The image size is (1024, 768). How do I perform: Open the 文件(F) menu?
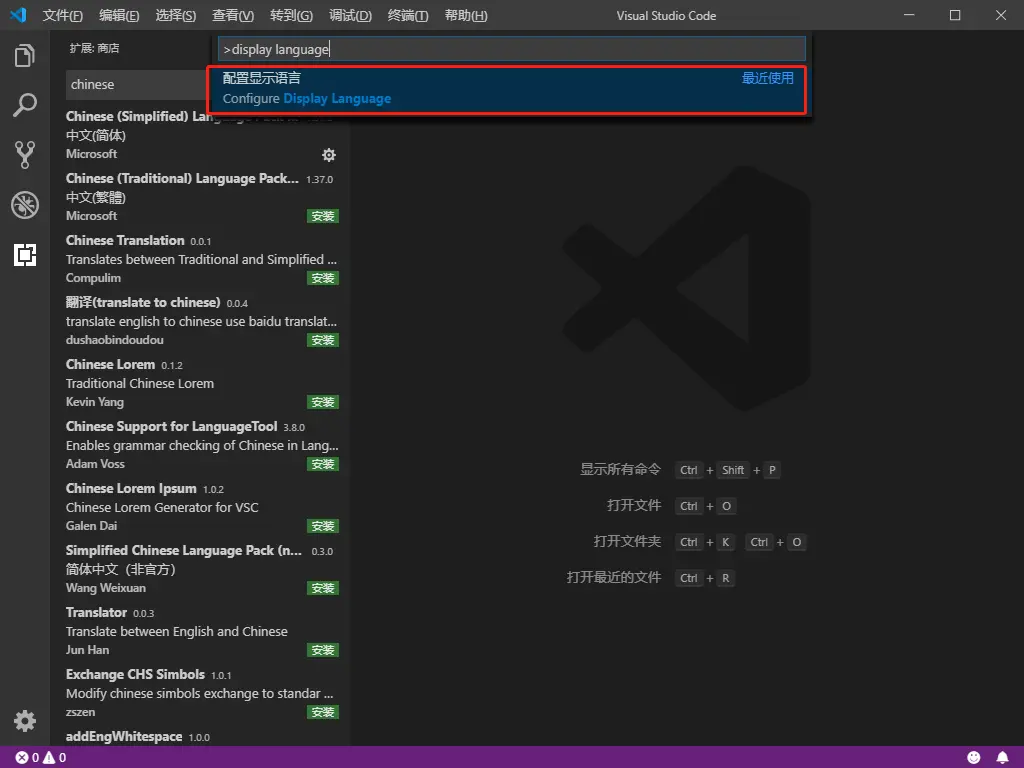(63, 16)
